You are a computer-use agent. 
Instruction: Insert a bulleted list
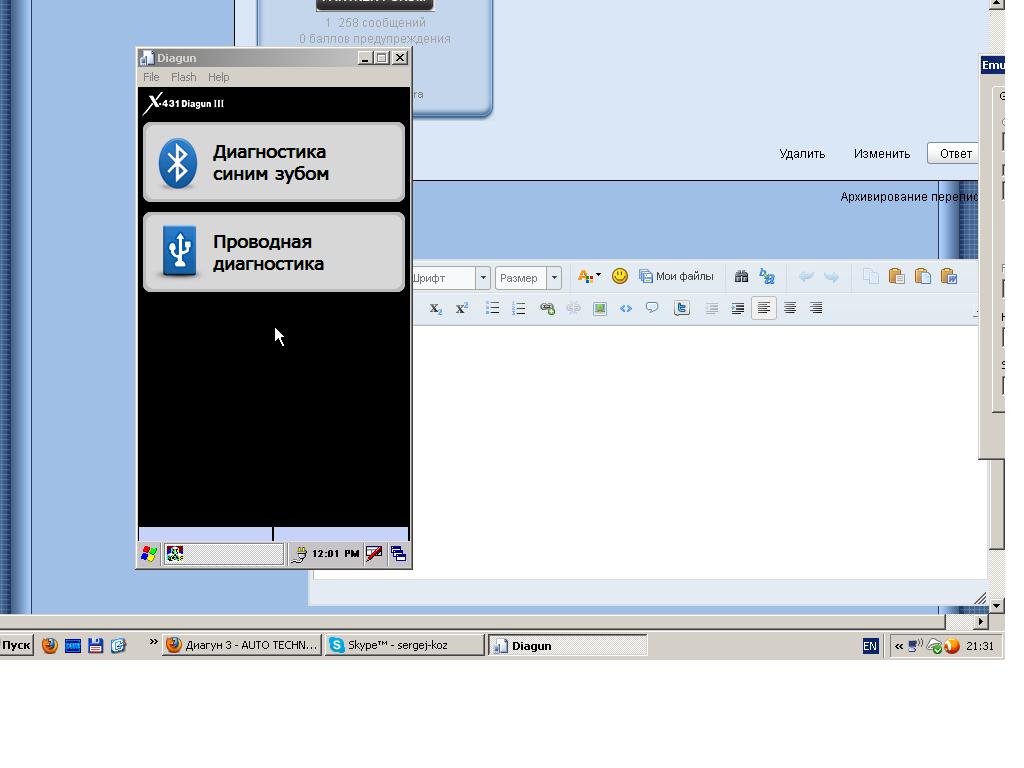pos(492,308)
